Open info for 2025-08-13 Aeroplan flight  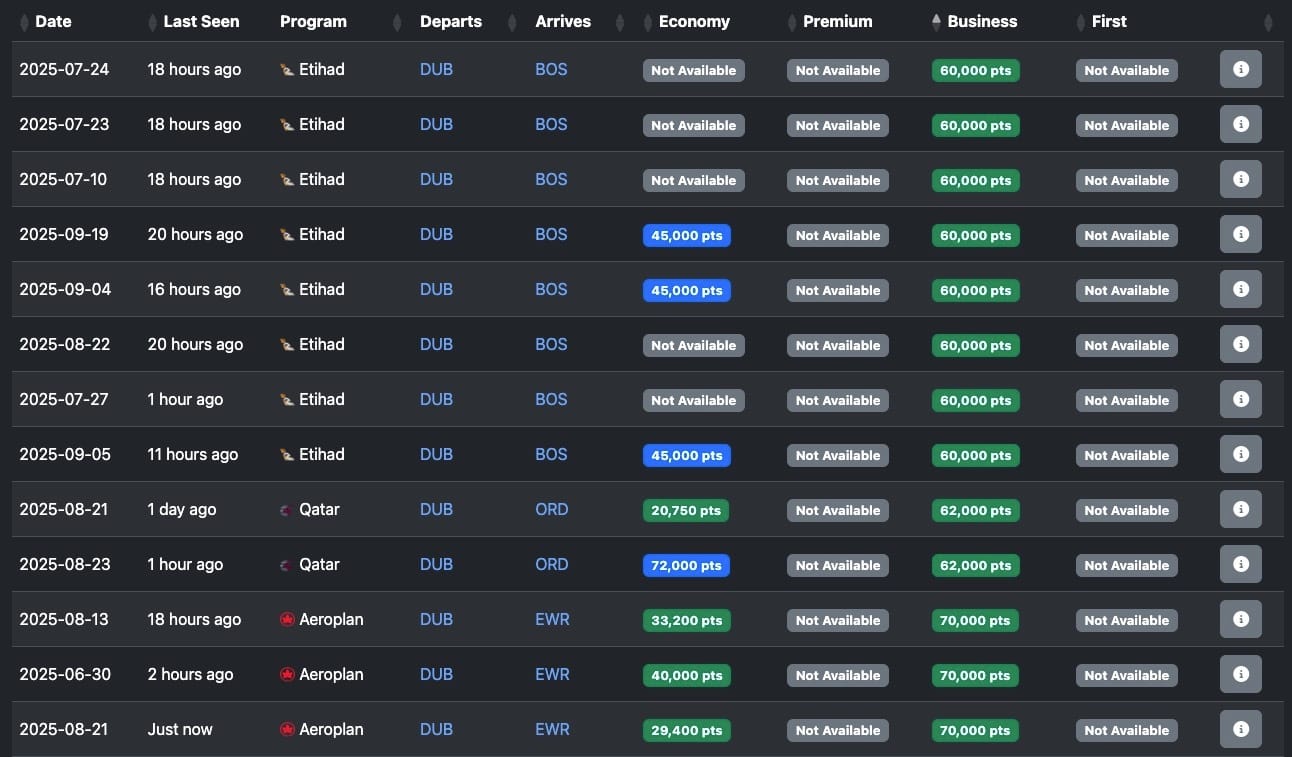click(1241, 620)
